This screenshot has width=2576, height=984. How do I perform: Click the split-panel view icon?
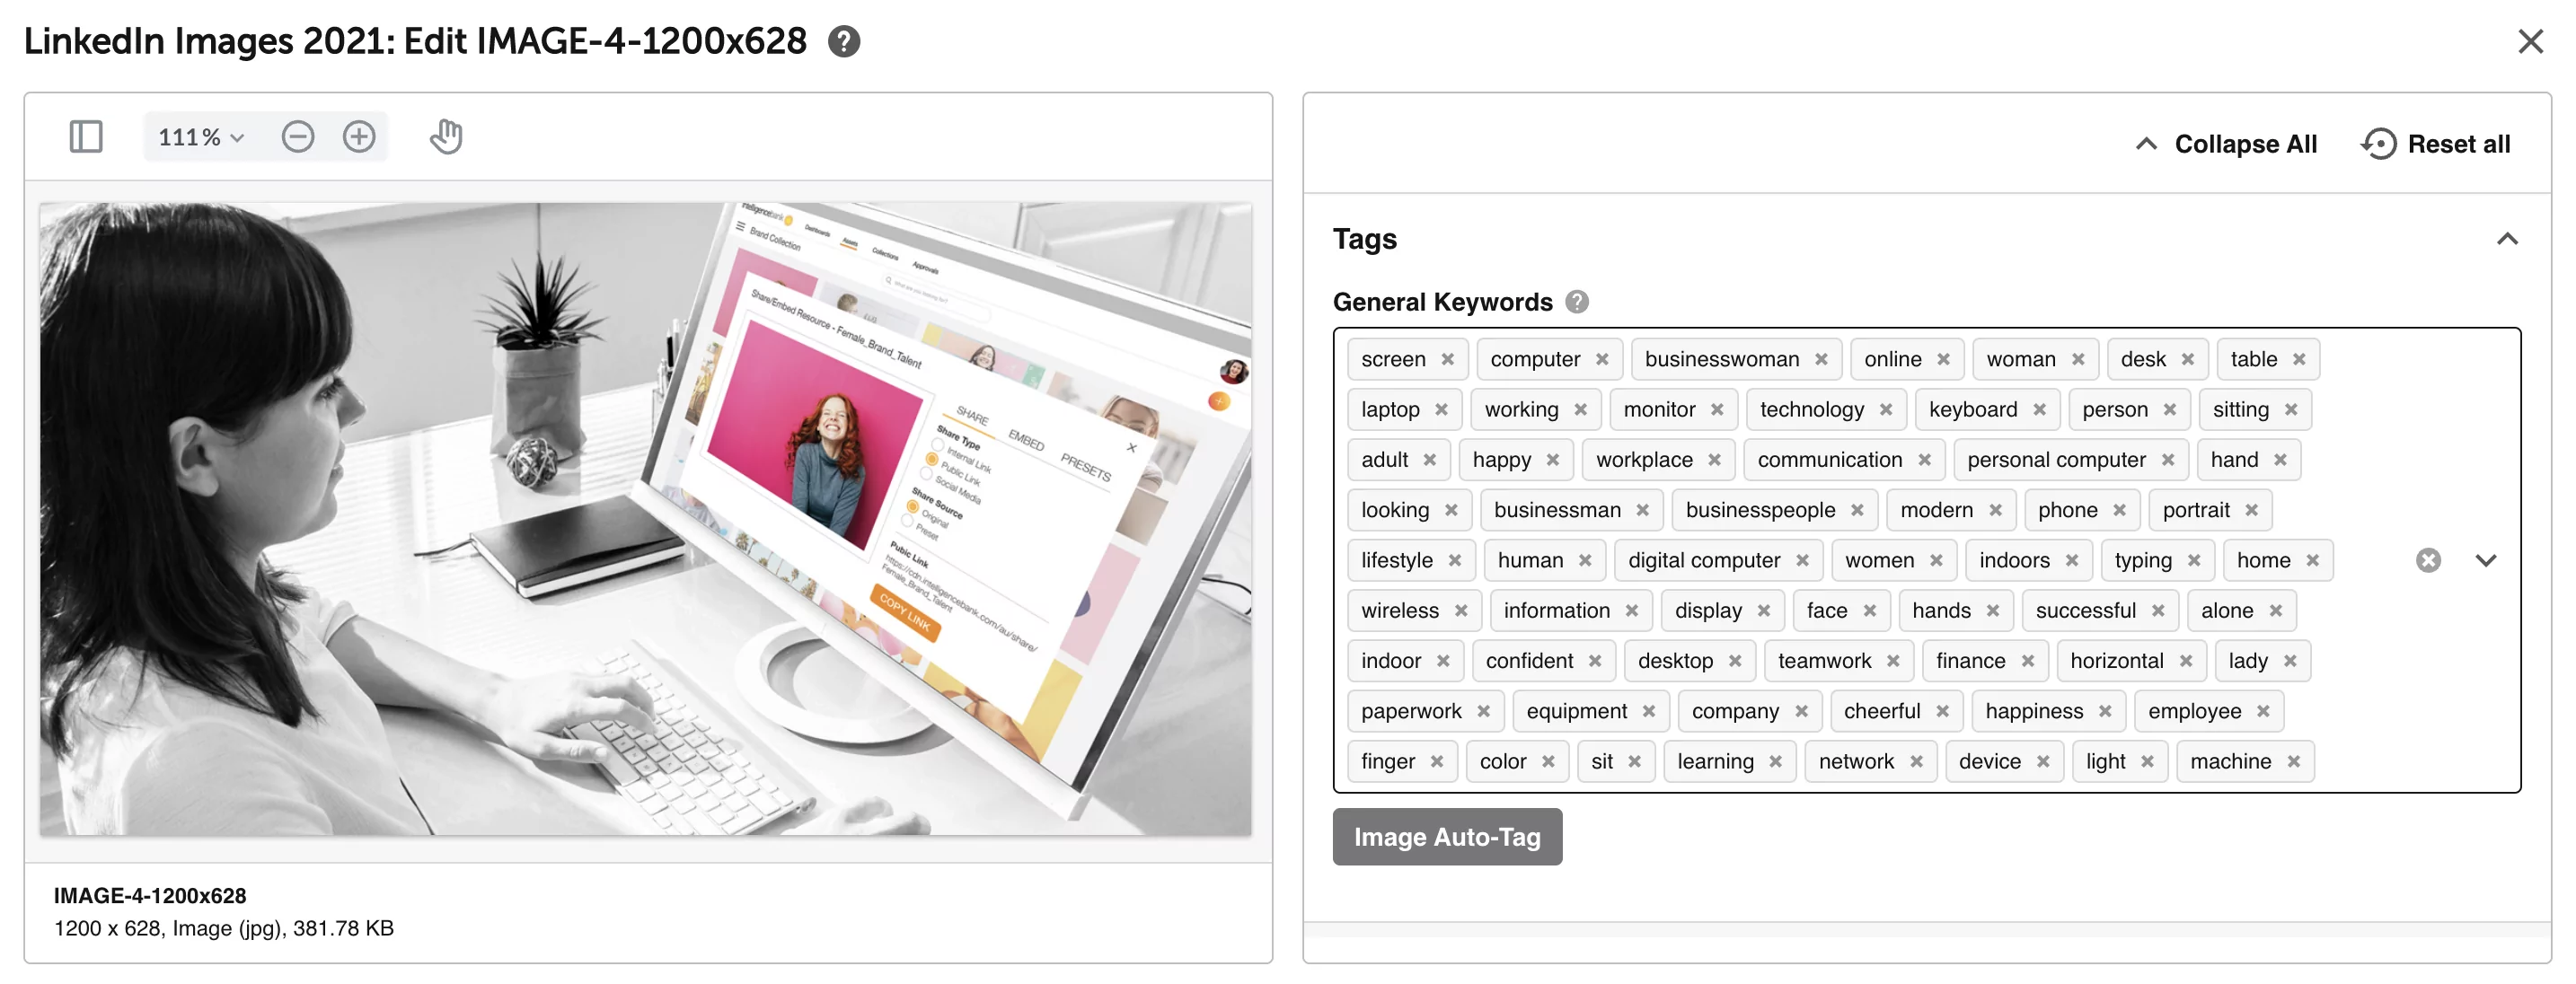click(x=84, y=136)
